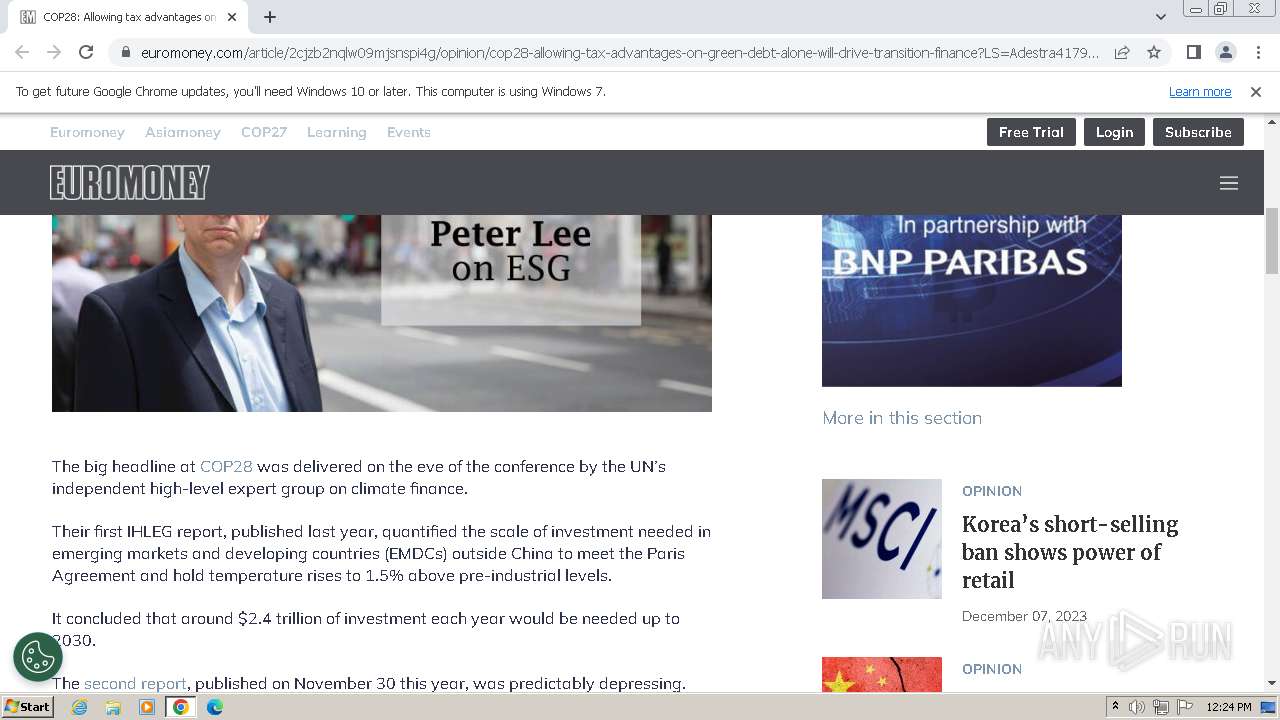
Task: Click the scrollbar down arrow
Action: tap(1272, 683)
